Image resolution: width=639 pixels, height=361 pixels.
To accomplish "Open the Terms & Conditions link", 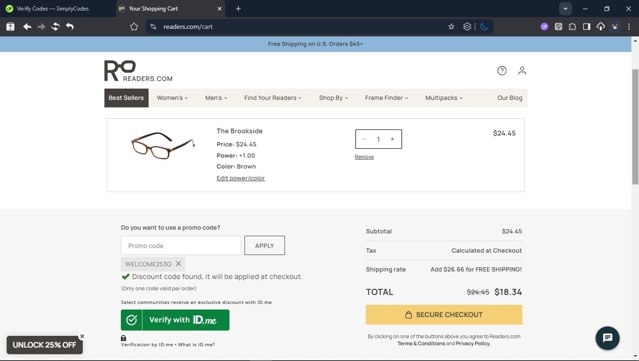I will click(x=421, y=343).
